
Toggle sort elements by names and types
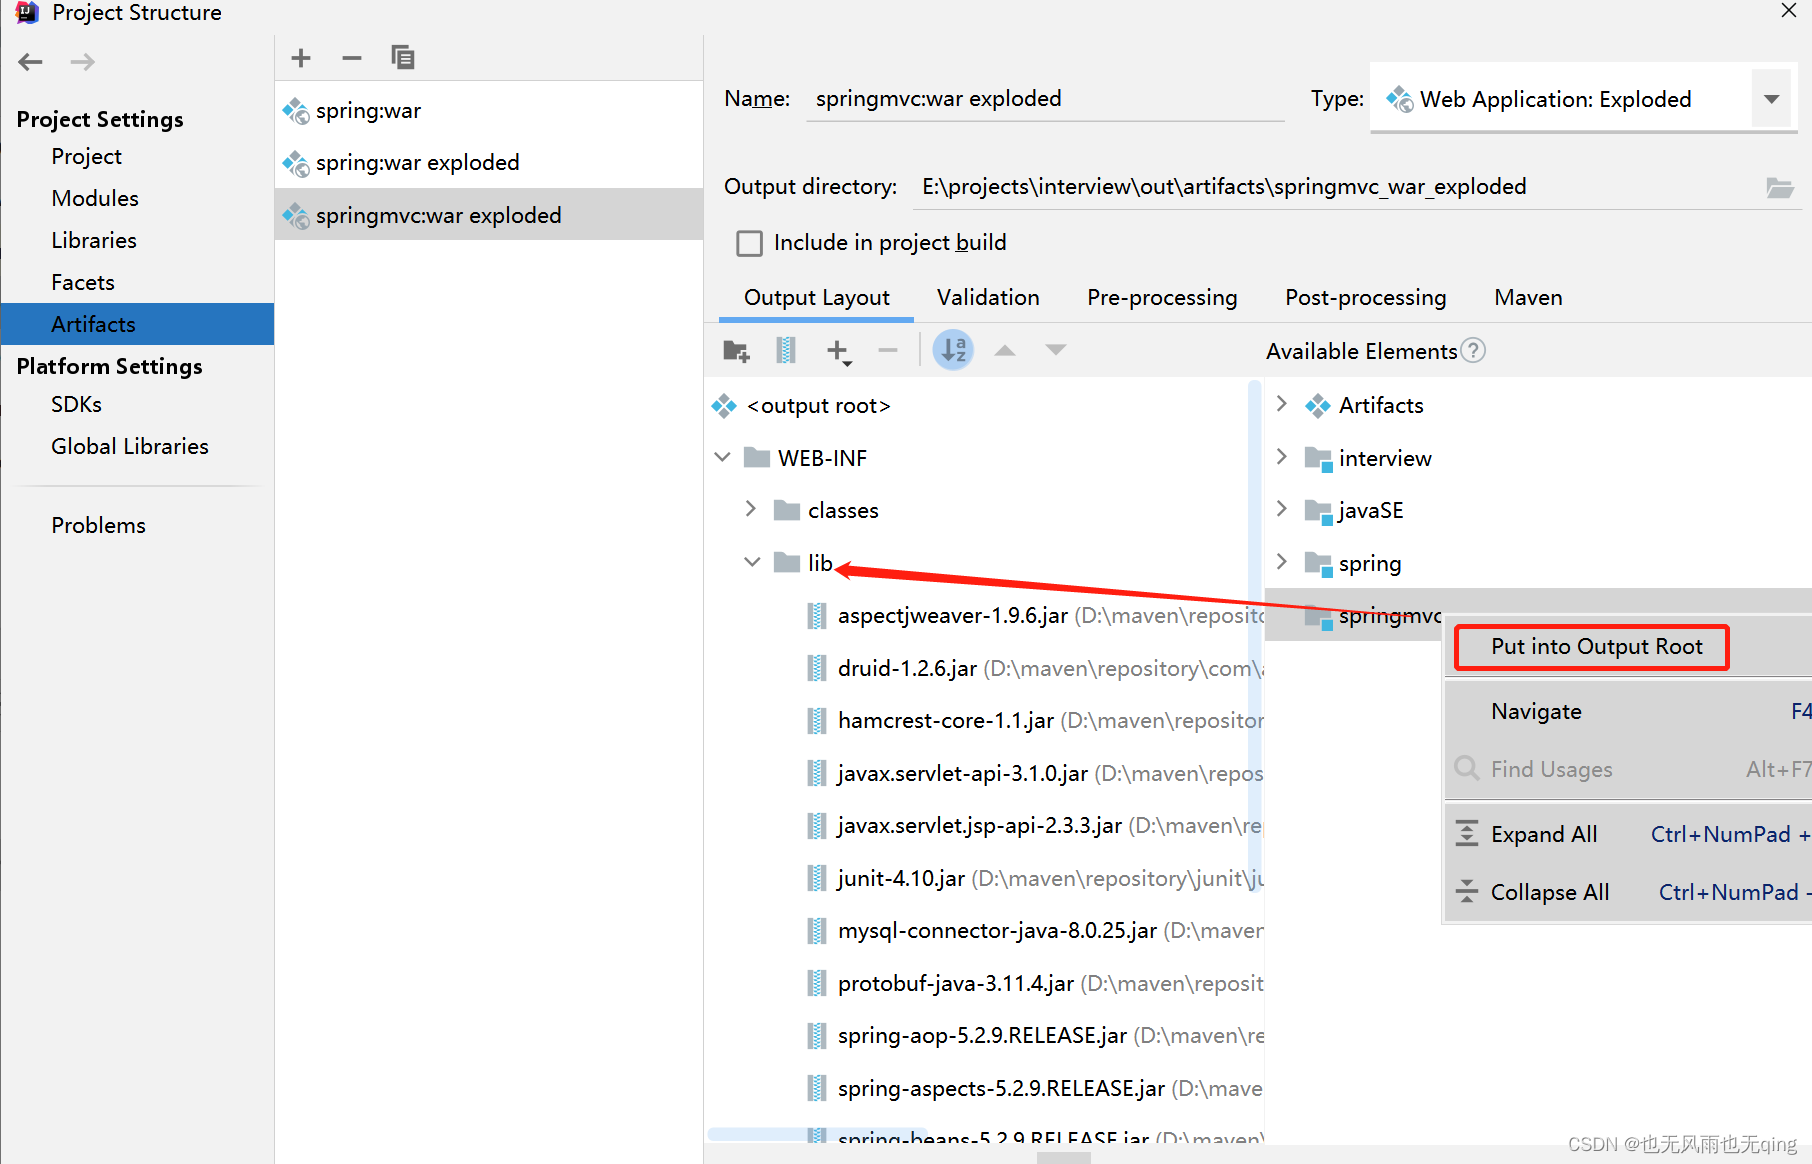coord(953,350)
